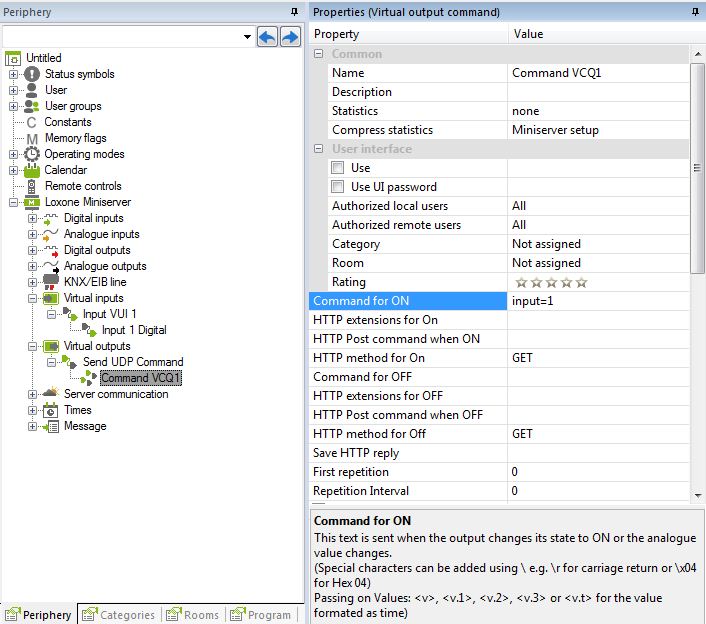Collapse the Send UDP Command node
This screenshot has height=624, width=706.
coord(51,362)
